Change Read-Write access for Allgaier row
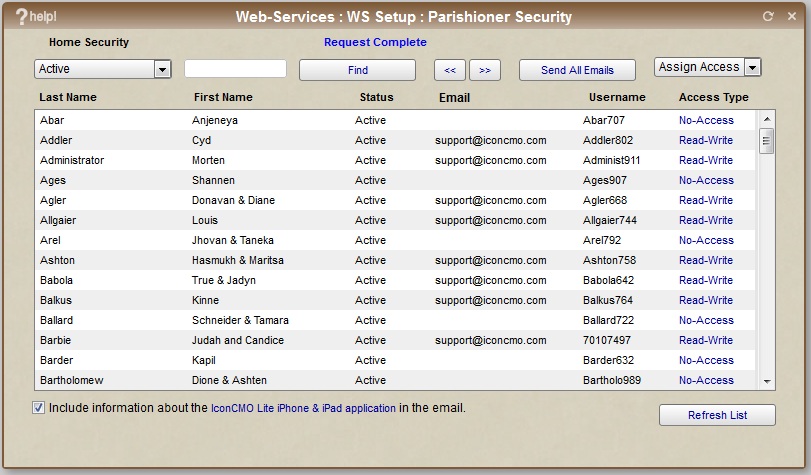This screenshot has height=475, width=811. pos(705,220)
